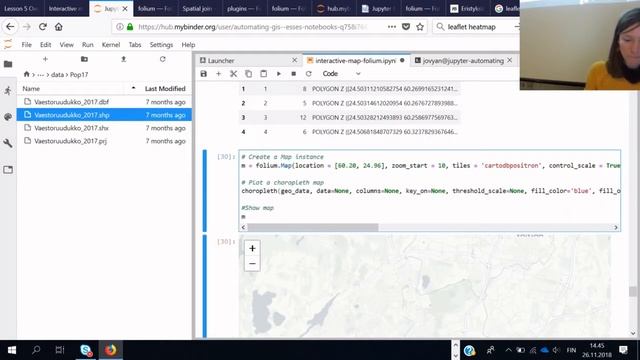
Task: Open Skype from the taskbar
Action: click(86, 350)
